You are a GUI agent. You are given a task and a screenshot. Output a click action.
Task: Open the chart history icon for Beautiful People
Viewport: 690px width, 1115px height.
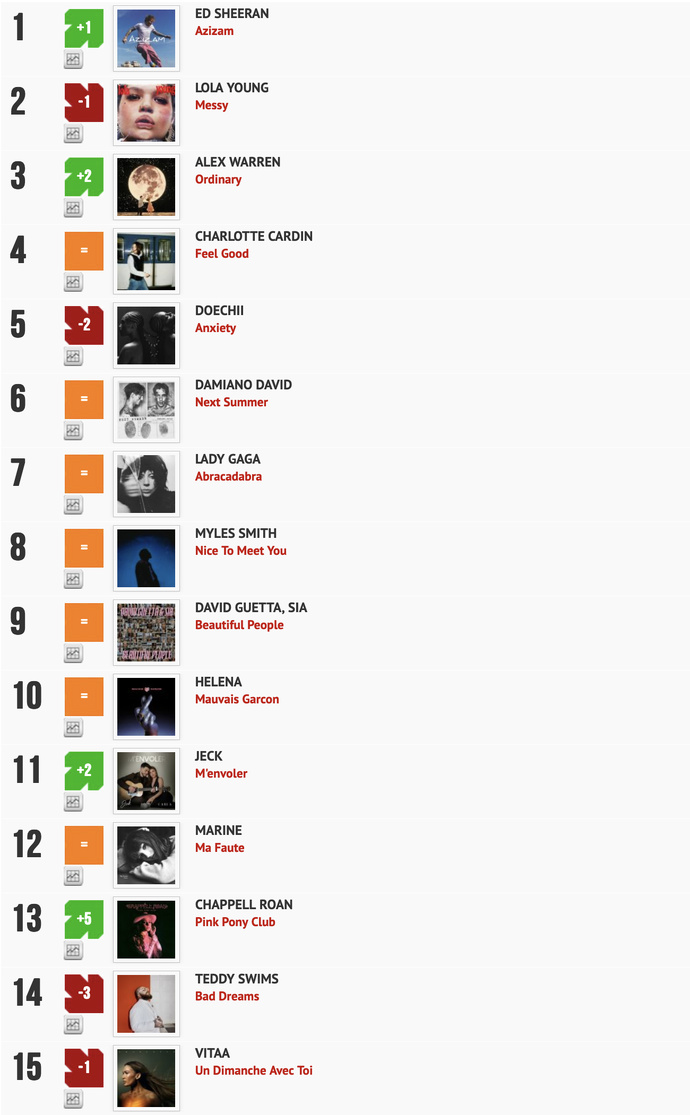[x=73, y=653]
